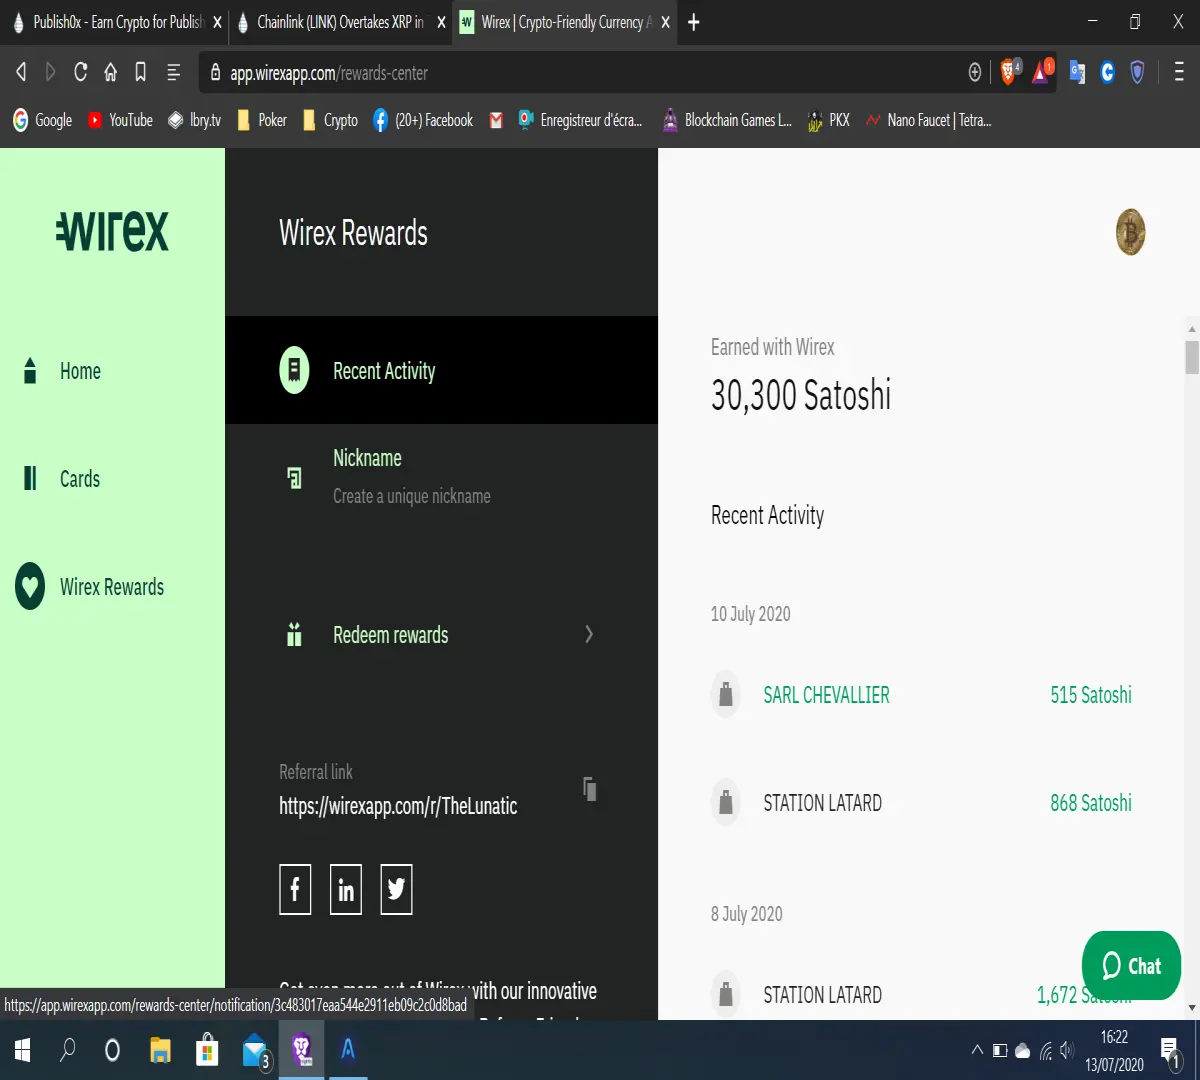Open Blockchain Games bookmark
This screenshot has height=1080, width=1200.
727,120
